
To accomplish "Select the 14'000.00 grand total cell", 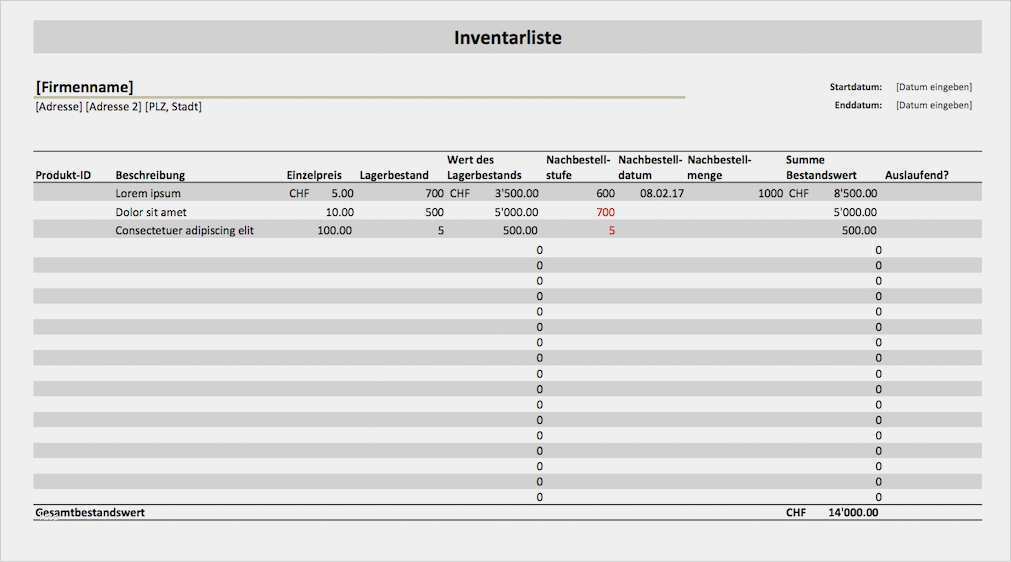I will pos(853,512).
